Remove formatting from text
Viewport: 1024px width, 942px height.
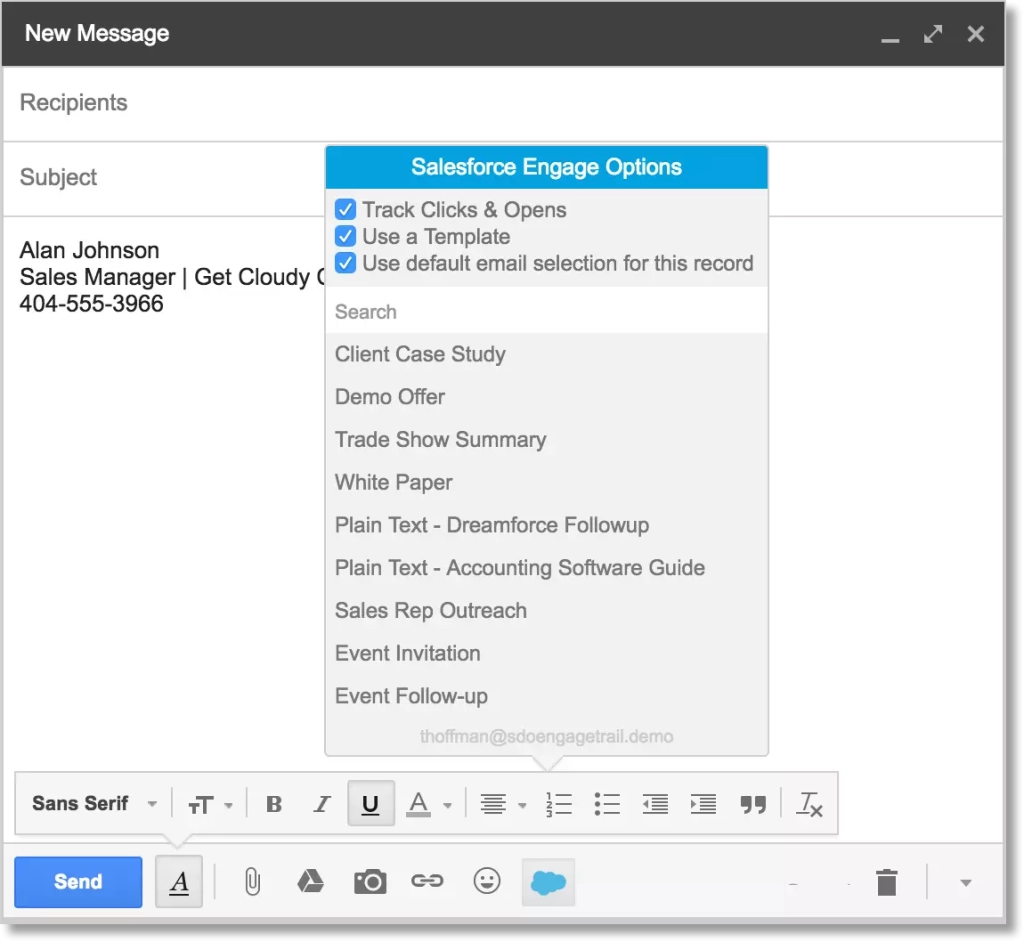(809, 804)
